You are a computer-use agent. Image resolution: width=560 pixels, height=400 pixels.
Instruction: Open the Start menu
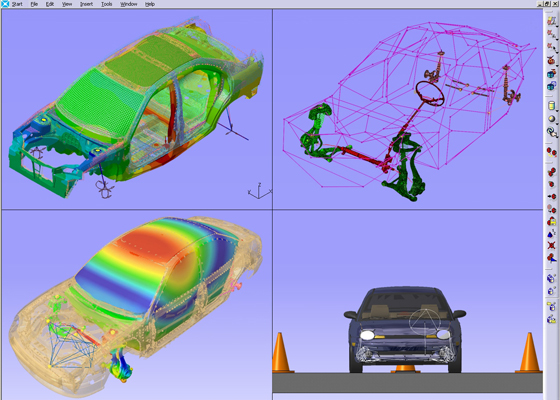point(17,4)
